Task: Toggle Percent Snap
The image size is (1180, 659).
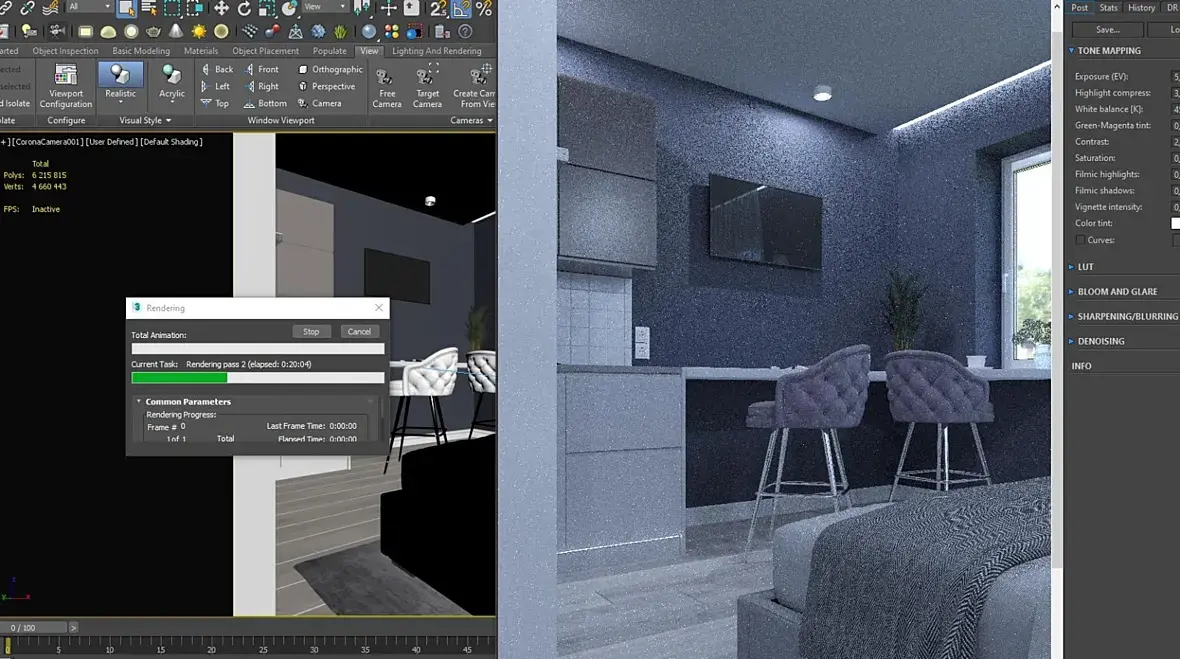Action: [484, 8]
